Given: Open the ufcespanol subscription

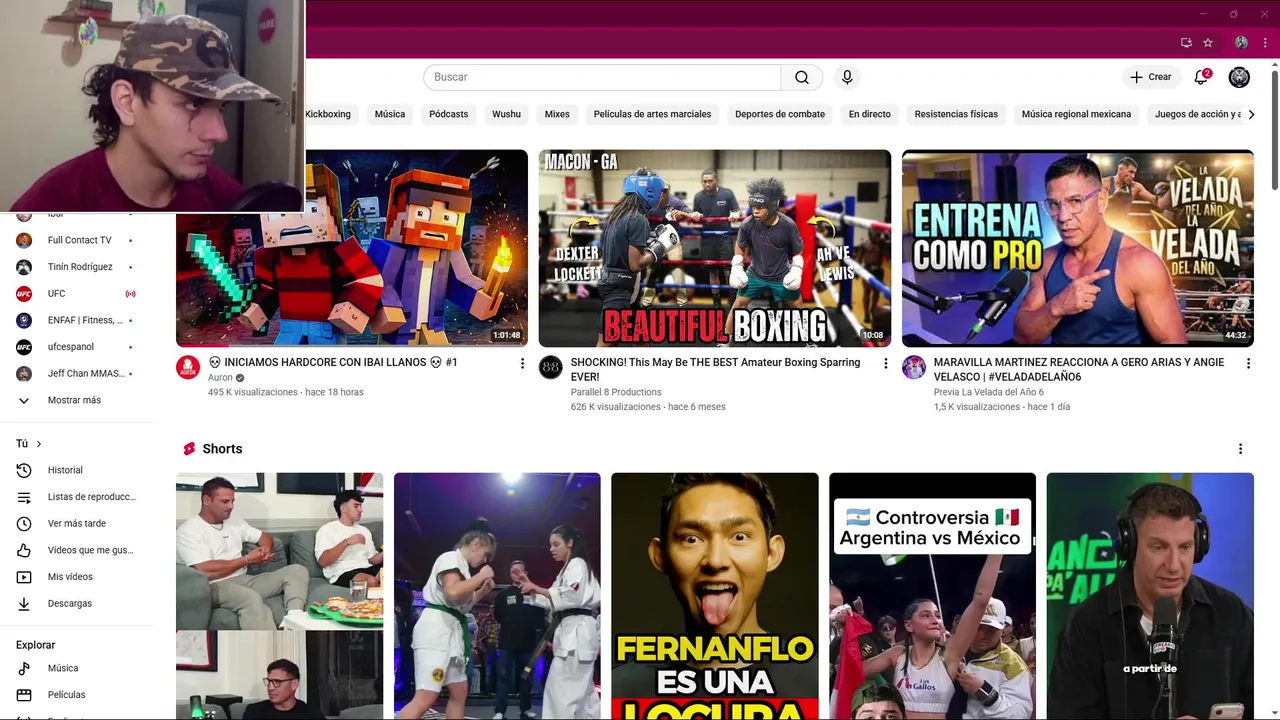Looking at the screenshot, I should pyautogui.click(x=76, y=347).
